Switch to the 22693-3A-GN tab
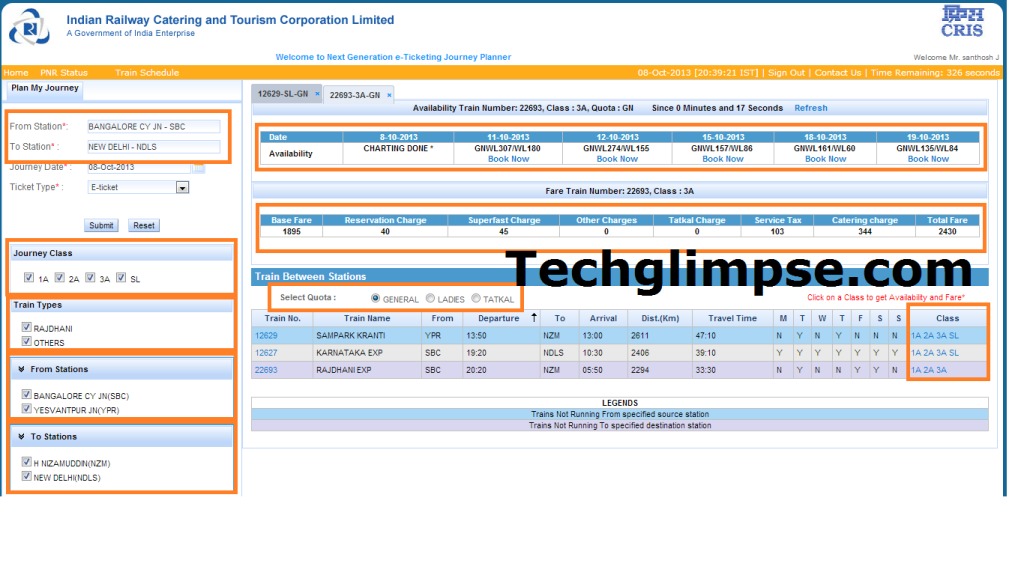Screen dimensions: 1024x575 [355, 95]
